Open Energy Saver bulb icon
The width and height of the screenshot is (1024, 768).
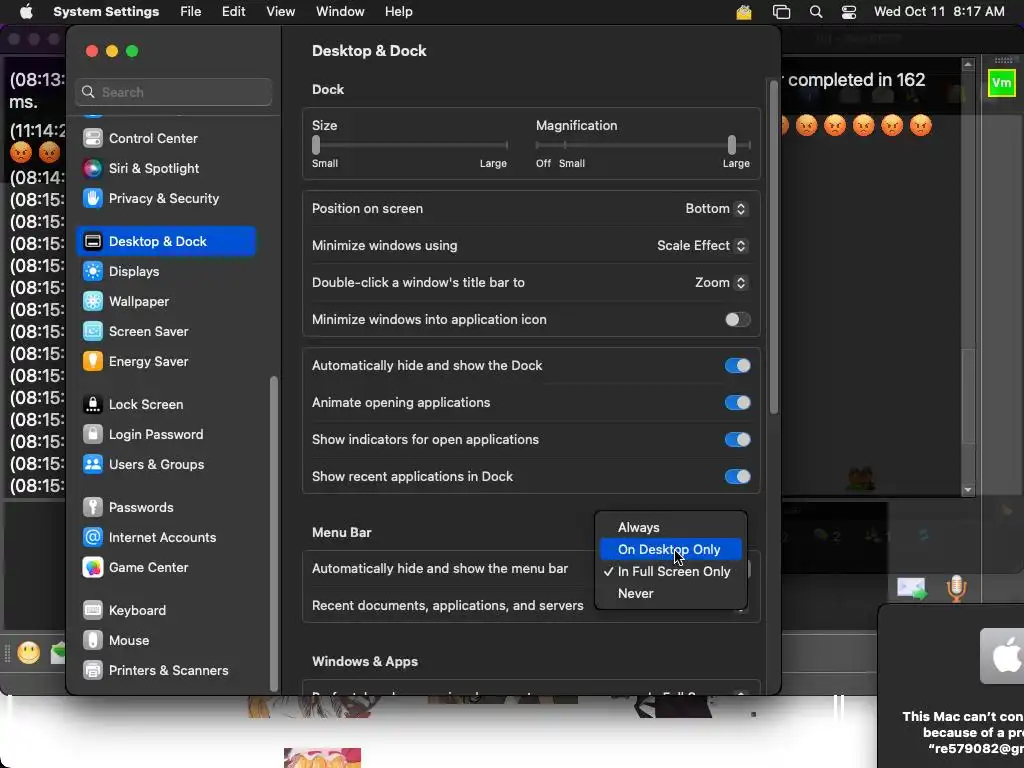point(93,362)
